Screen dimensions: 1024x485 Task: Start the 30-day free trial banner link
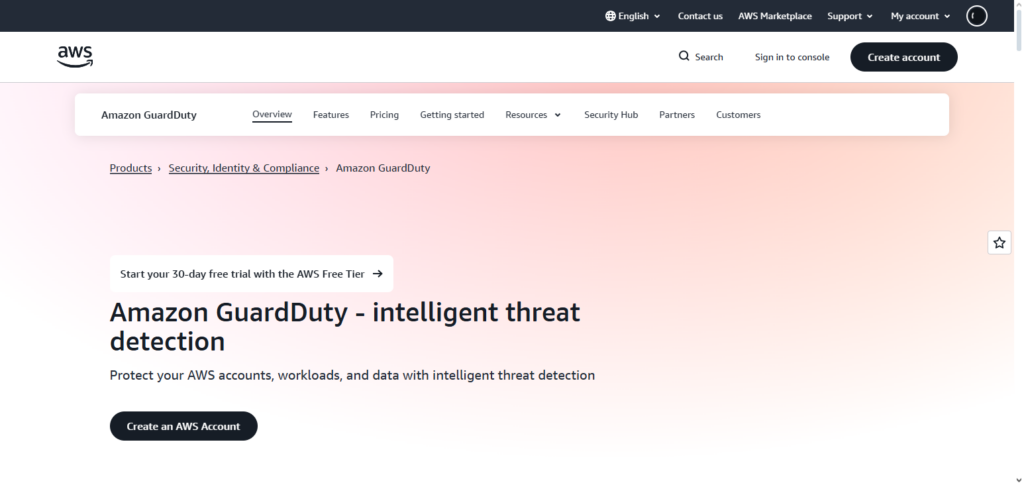[251, 274]
